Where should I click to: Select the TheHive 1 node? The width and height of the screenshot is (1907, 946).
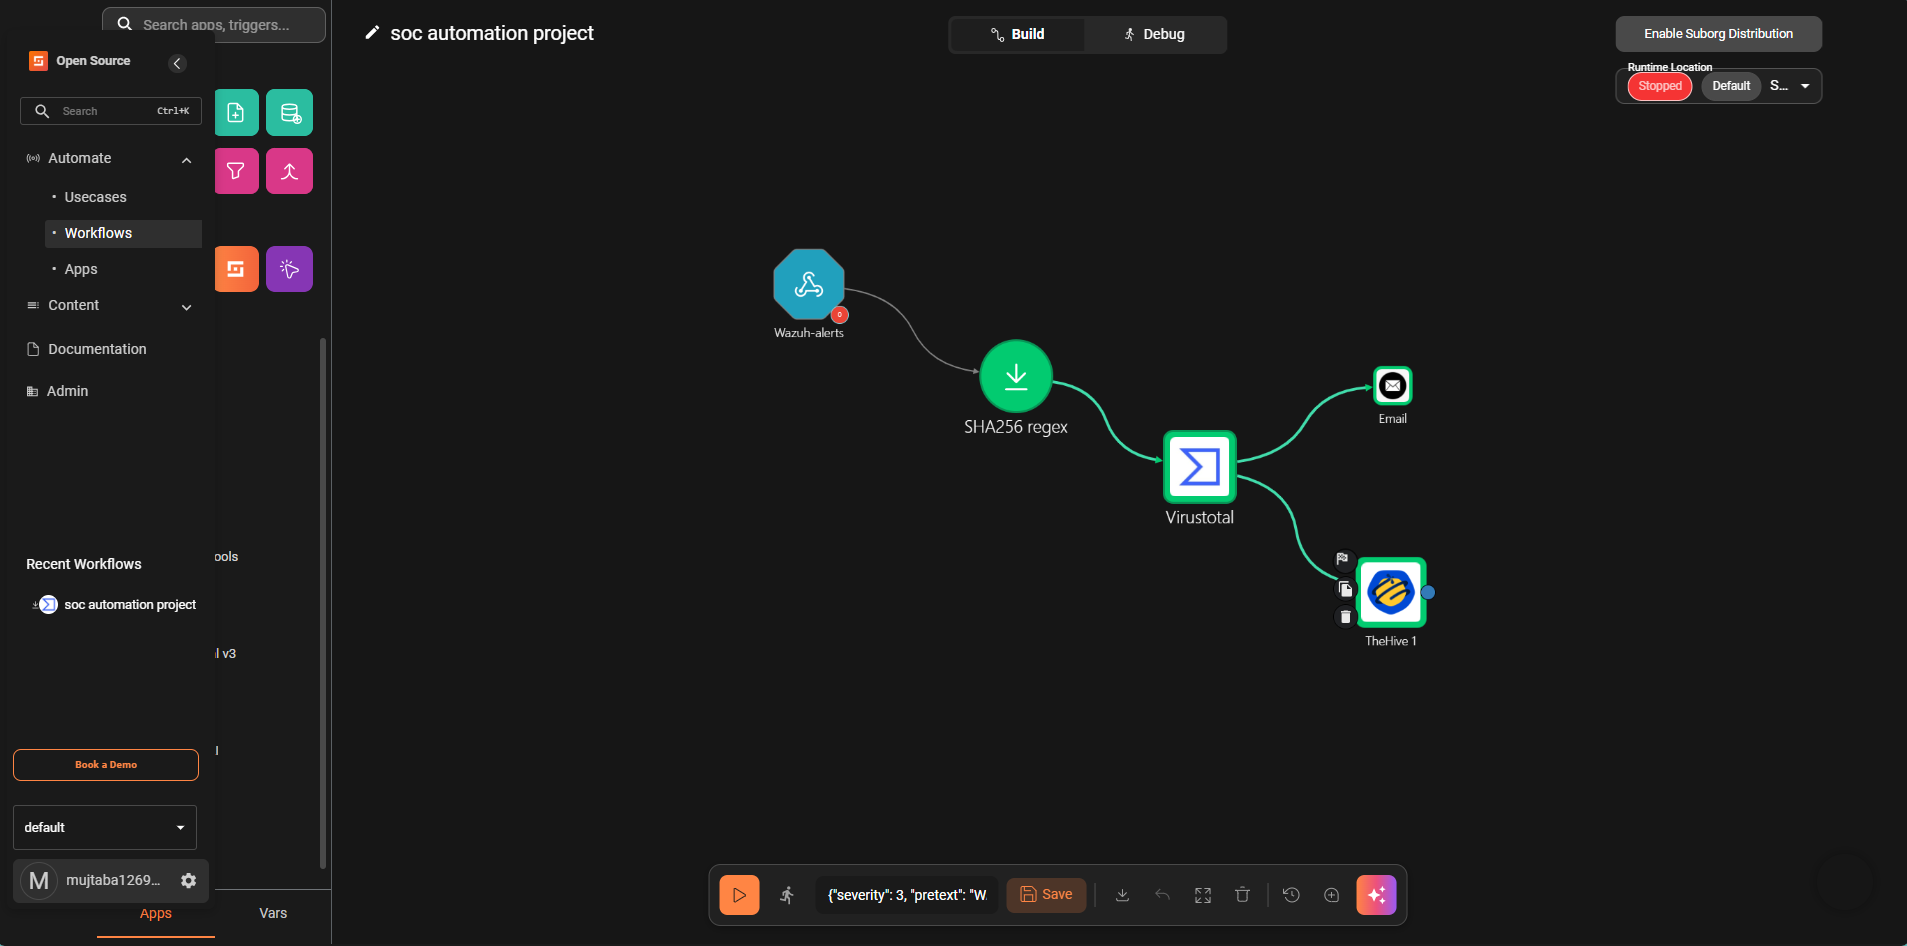tap(1391, 592)
